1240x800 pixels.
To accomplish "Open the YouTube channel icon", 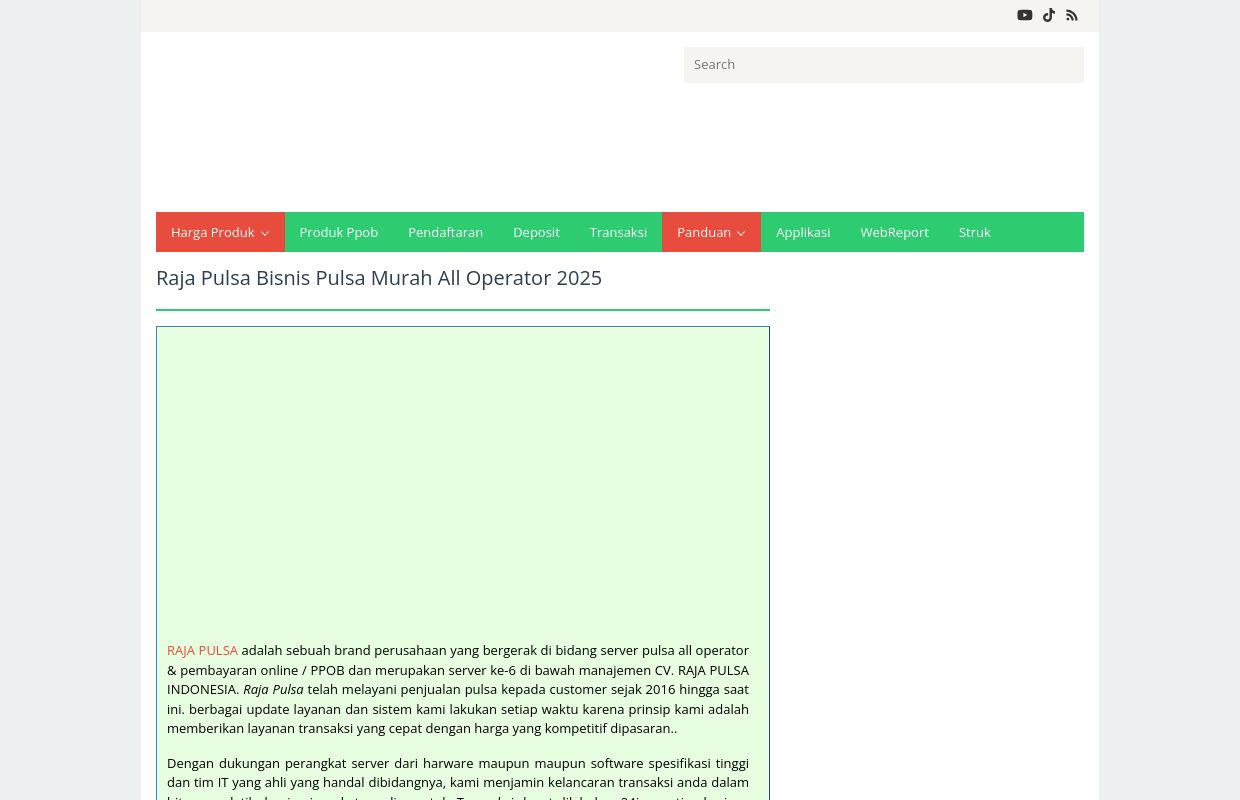I will point(1024,15).
